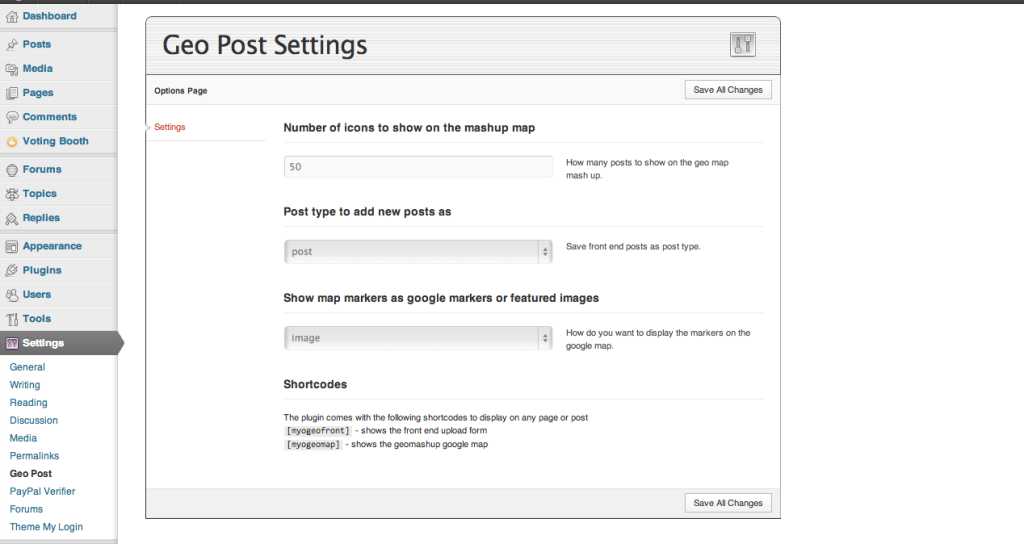Expand the map marker image dropdown
This screenshot has width=1024, height=544.
tap(418, 338)
